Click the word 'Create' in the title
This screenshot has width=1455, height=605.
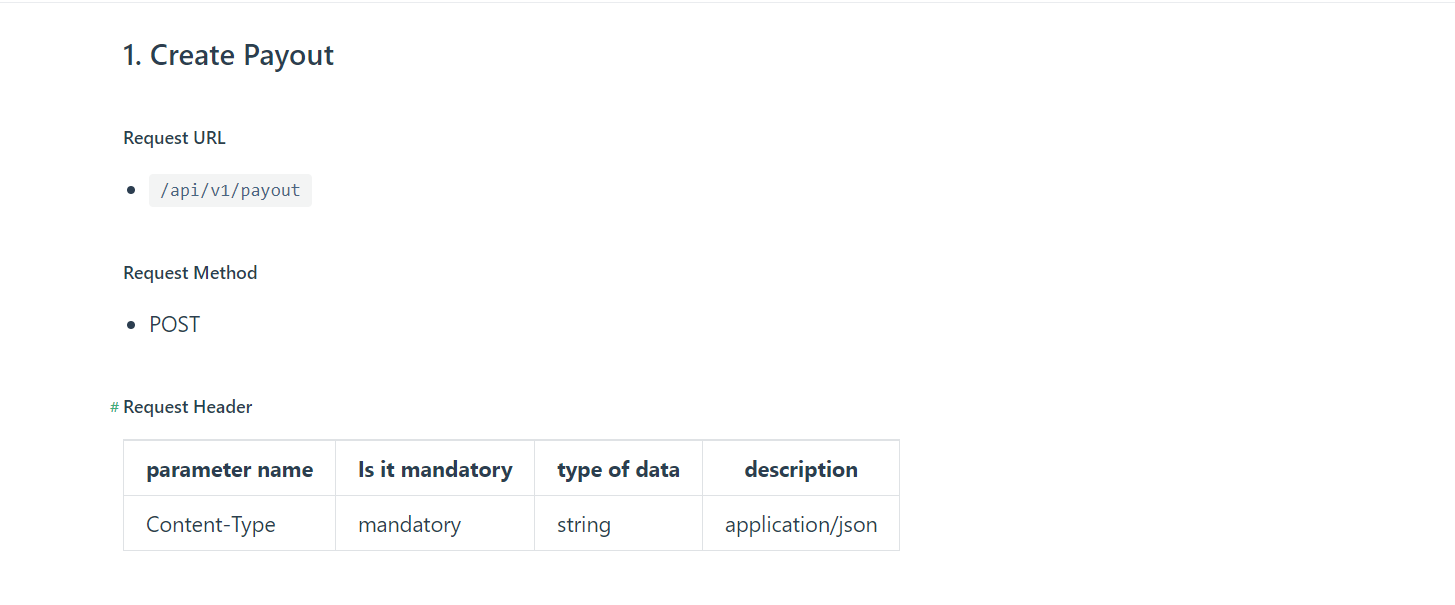coord(192,55)
